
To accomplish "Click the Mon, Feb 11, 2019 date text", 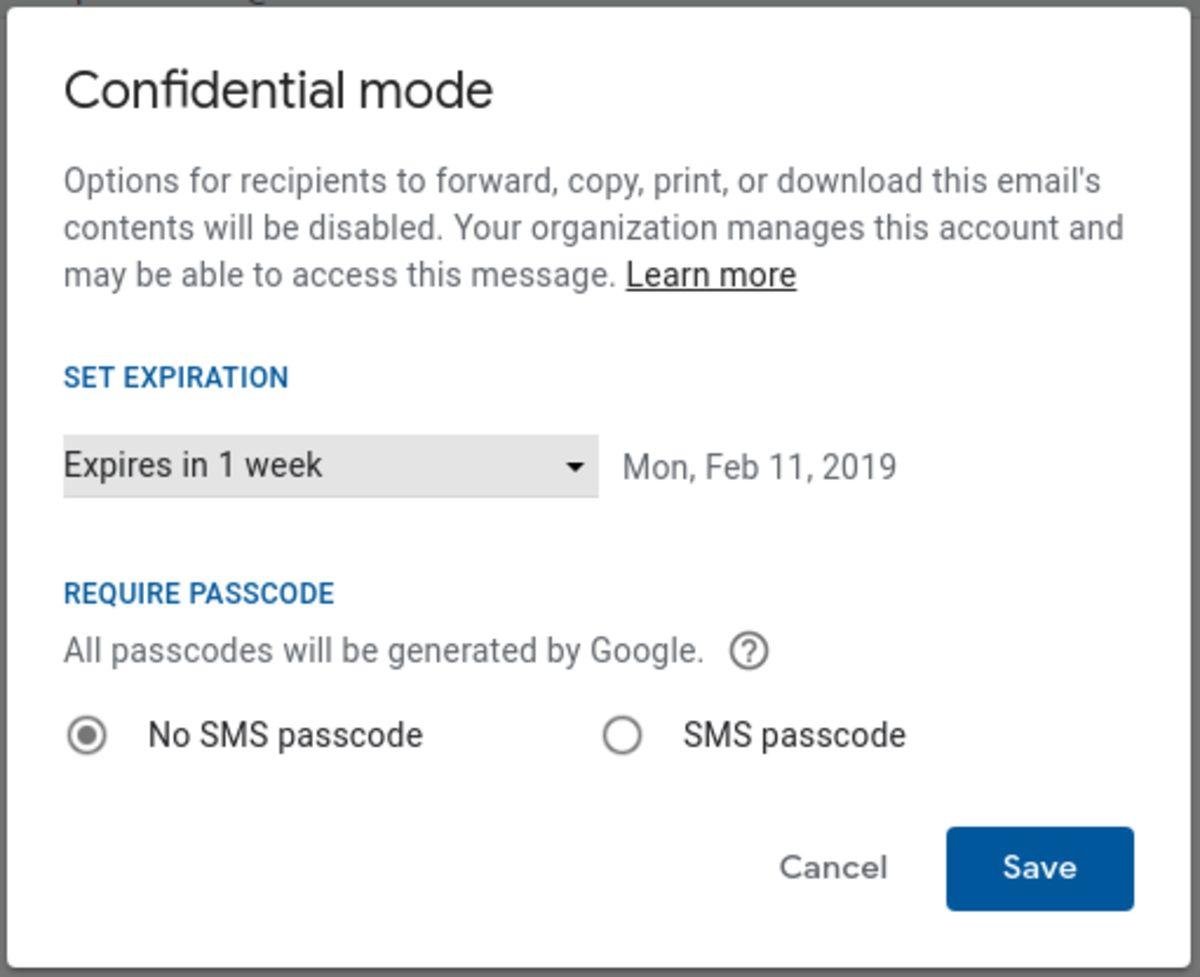I will coord(759,466).
